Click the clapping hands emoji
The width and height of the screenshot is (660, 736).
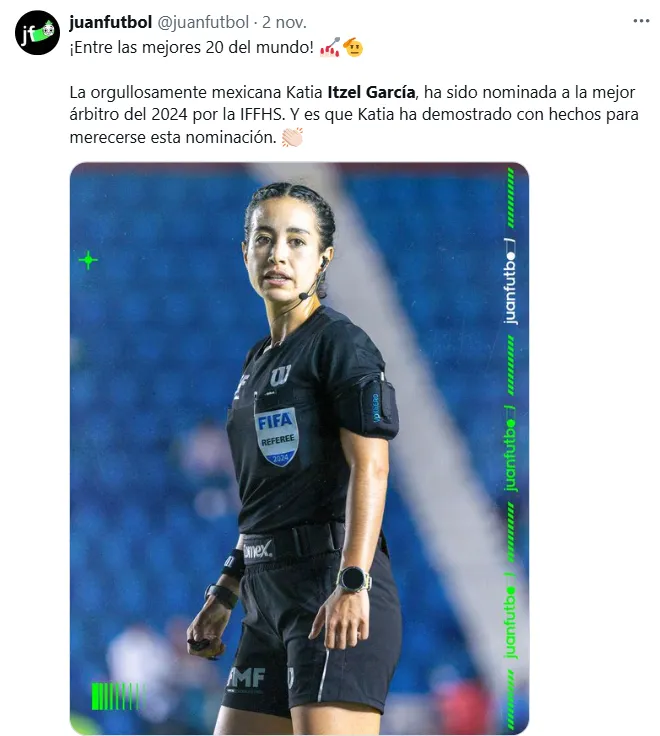point(292,138)
